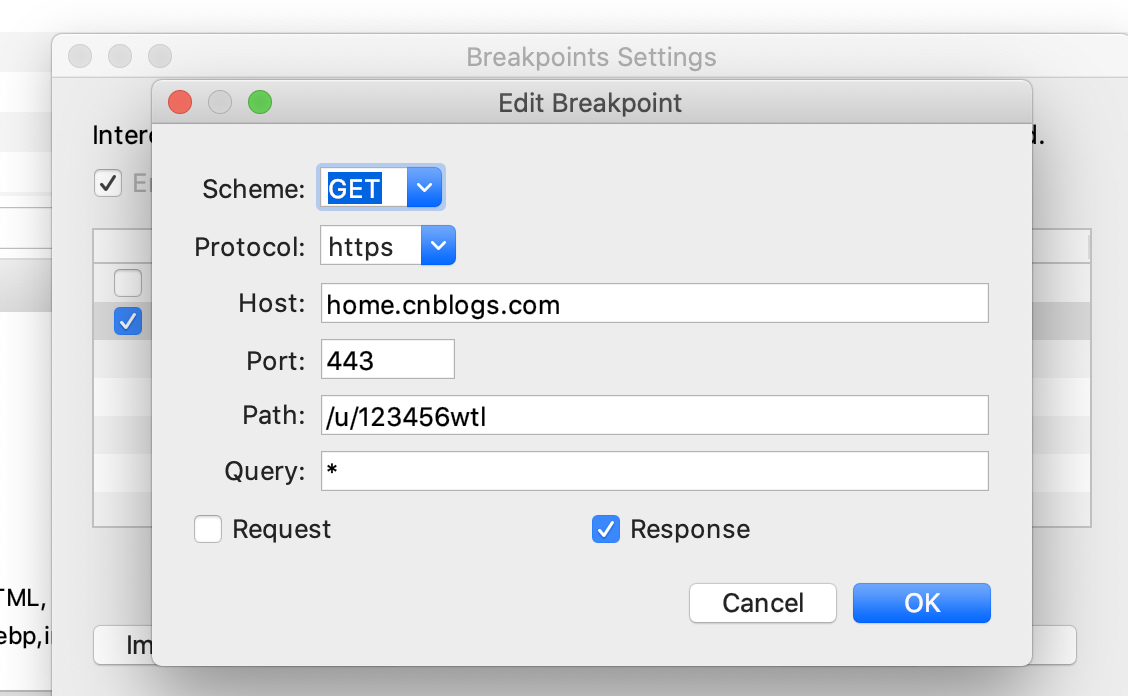Enable the Request checkbox
The image size is (1128, 696).
(x=208, y=529)
